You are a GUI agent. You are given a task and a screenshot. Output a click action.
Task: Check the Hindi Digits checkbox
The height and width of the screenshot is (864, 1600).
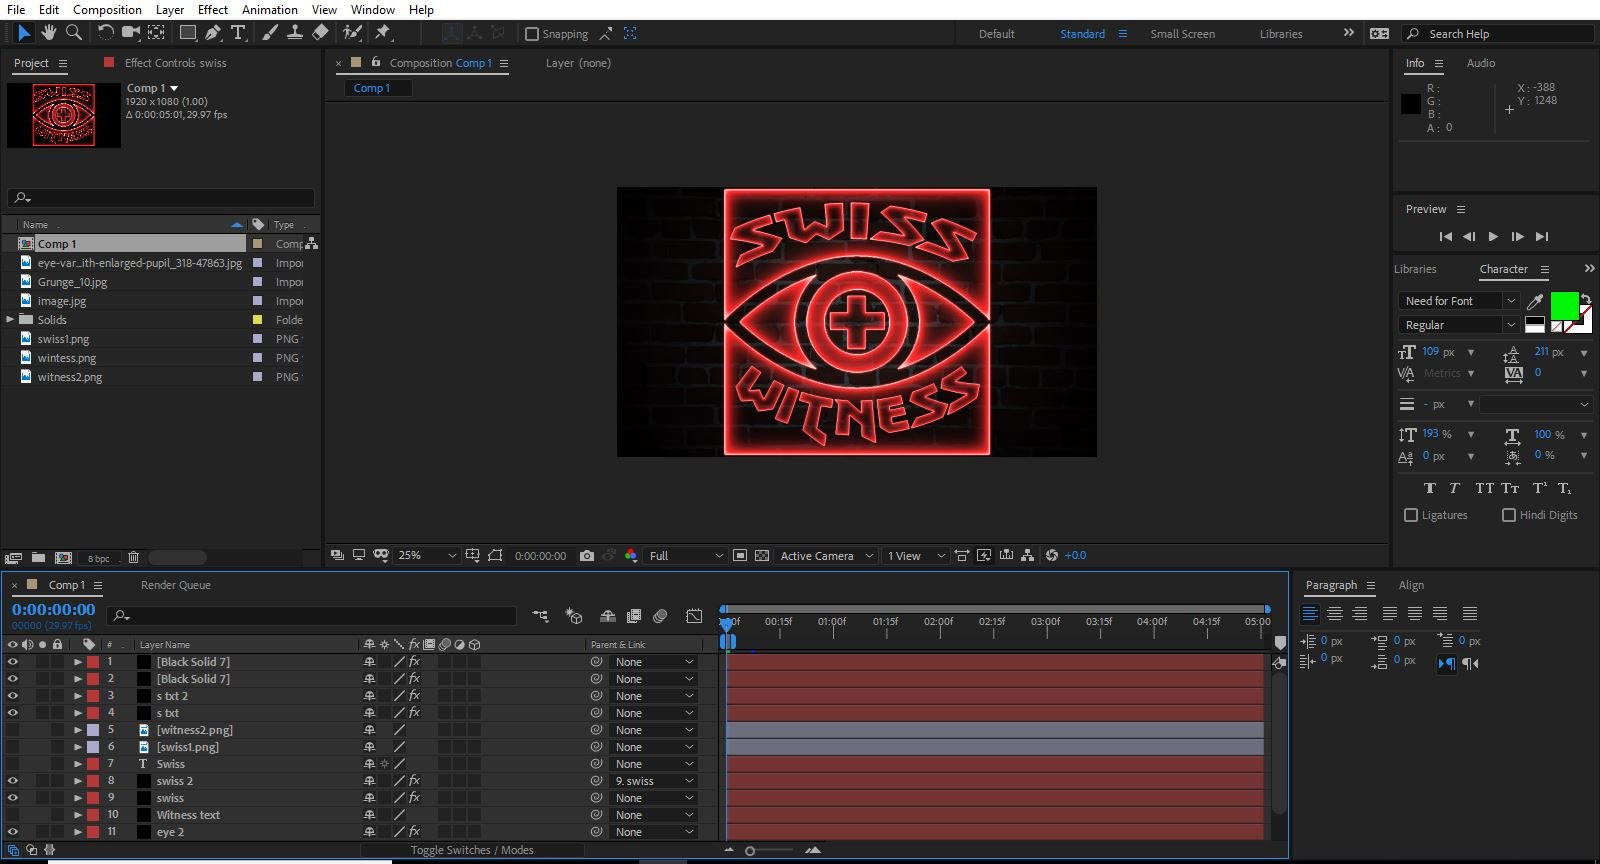tap(1509, 515)
